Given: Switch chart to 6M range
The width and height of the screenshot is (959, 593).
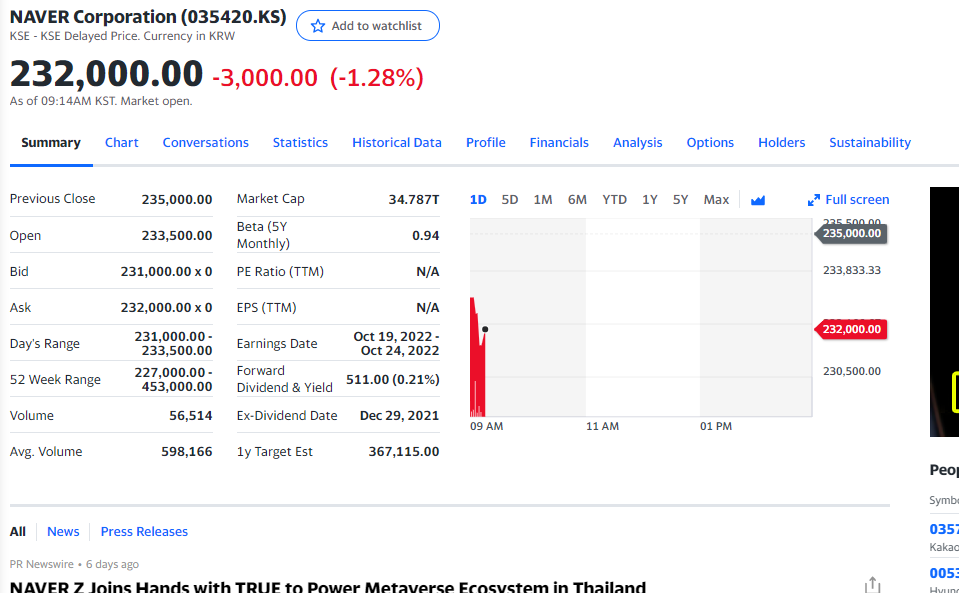Looking at the screenshot, I should point(577,200).
